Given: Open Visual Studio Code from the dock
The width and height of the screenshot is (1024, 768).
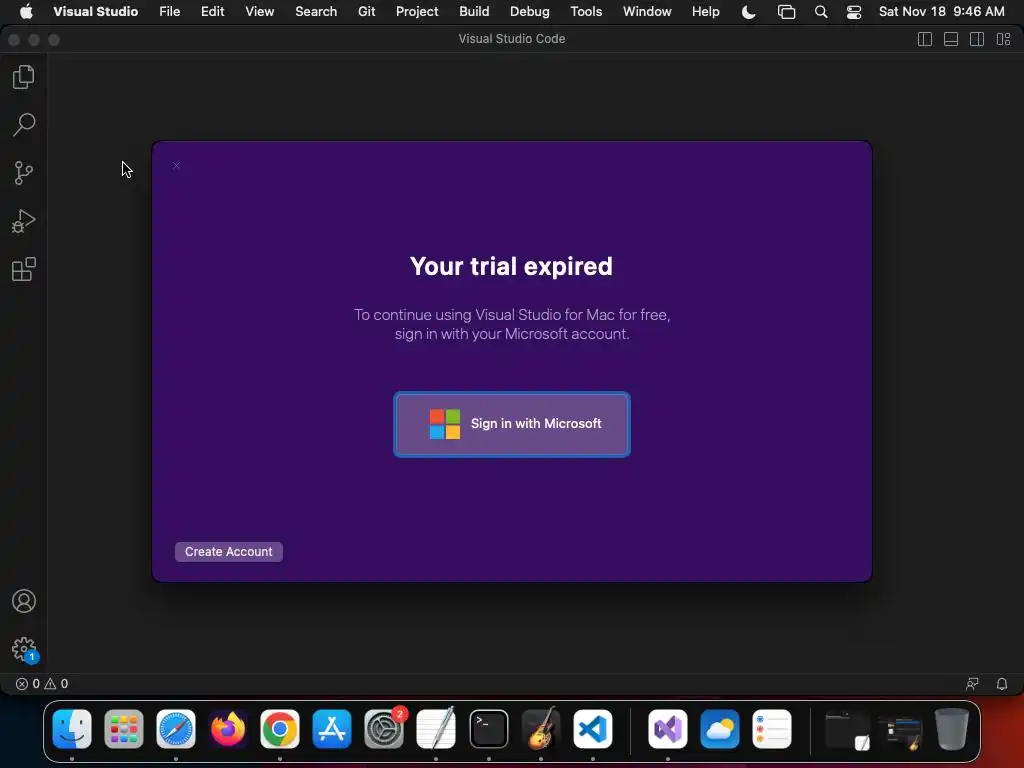Looking at the screenshot, I should point(593,729).
